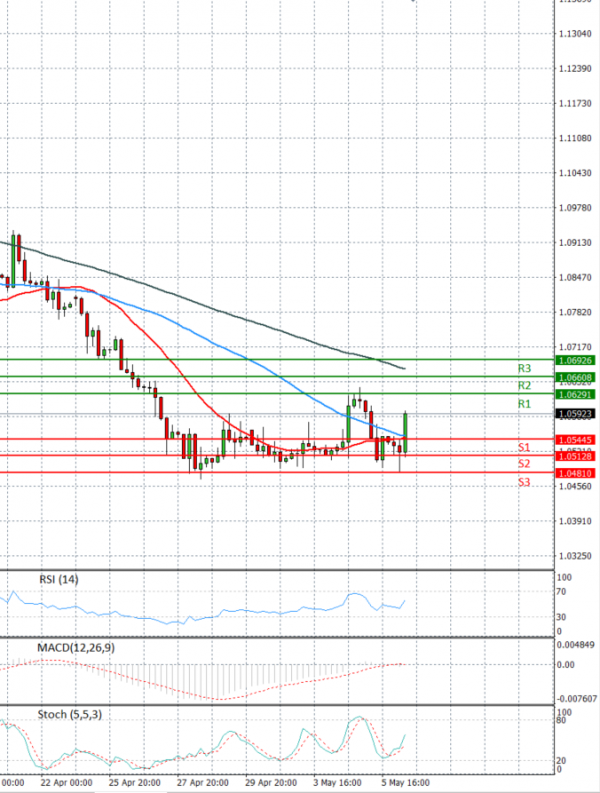The height and width of the screenshot is (793, 600).
Task: Click the Stoch scale value 20
Action: (x=561, y=761)
